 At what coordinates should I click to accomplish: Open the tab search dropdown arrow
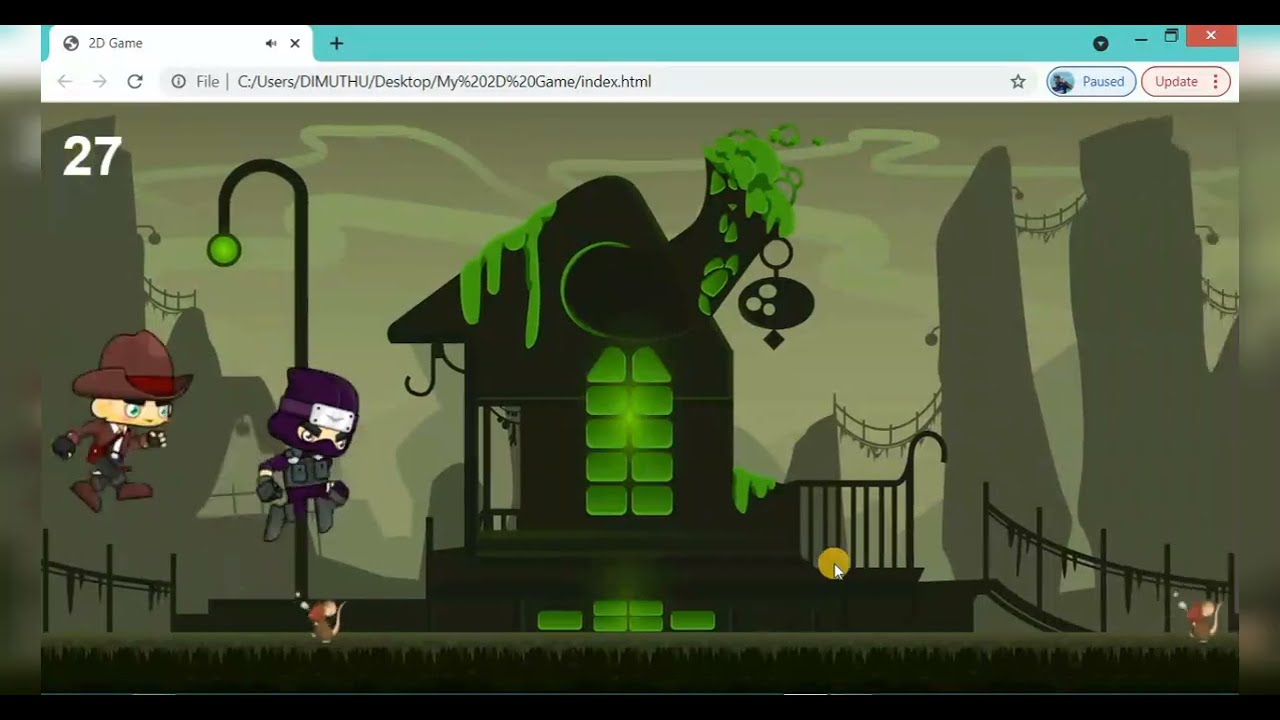[1101, 43]
